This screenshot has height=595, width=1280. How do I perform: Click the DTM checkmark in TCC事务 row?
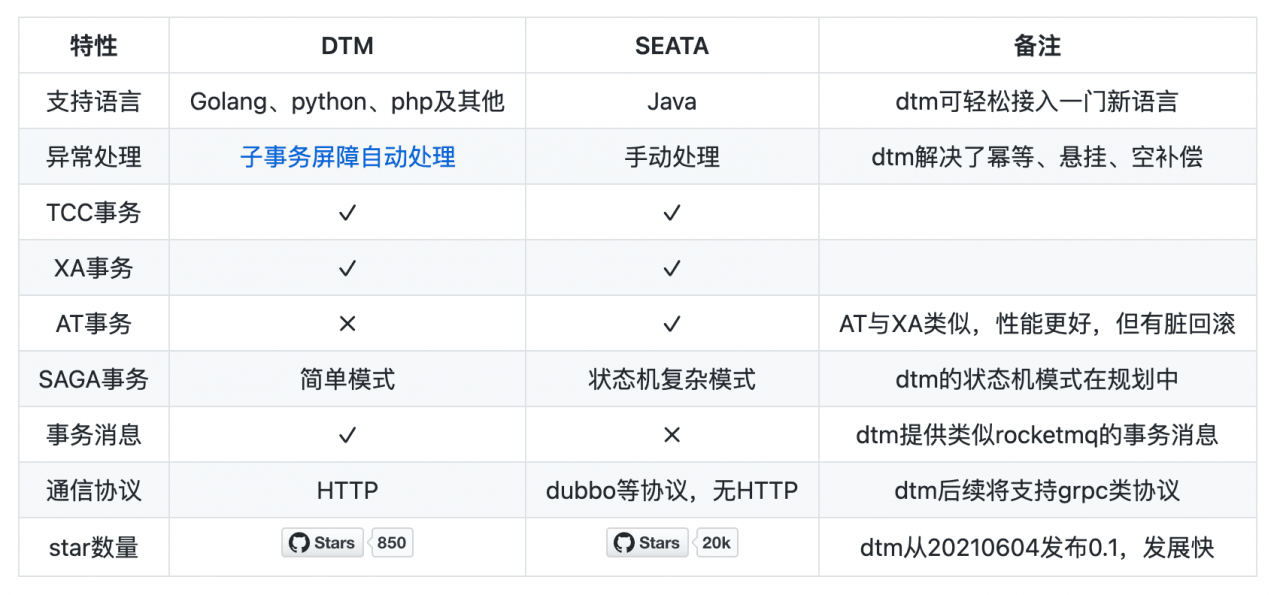coord(347,213)
